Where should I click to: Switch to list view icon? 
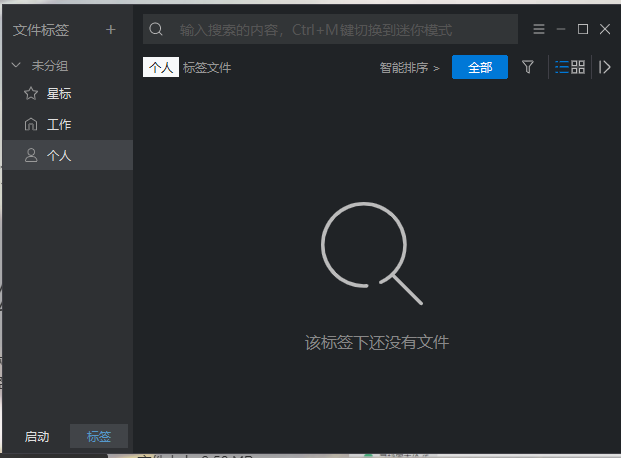point(561,67)
